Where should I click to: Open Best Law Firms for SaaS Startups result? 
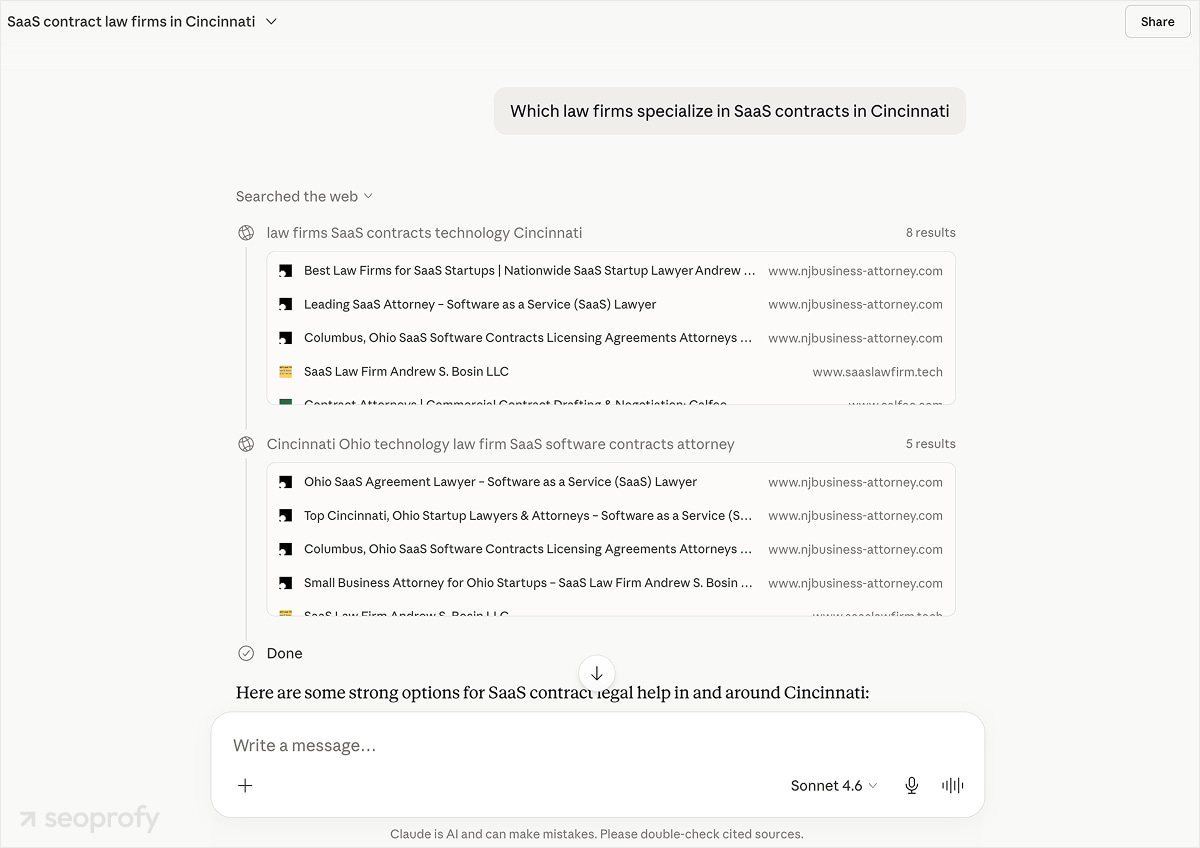click(x=611, y=271)
